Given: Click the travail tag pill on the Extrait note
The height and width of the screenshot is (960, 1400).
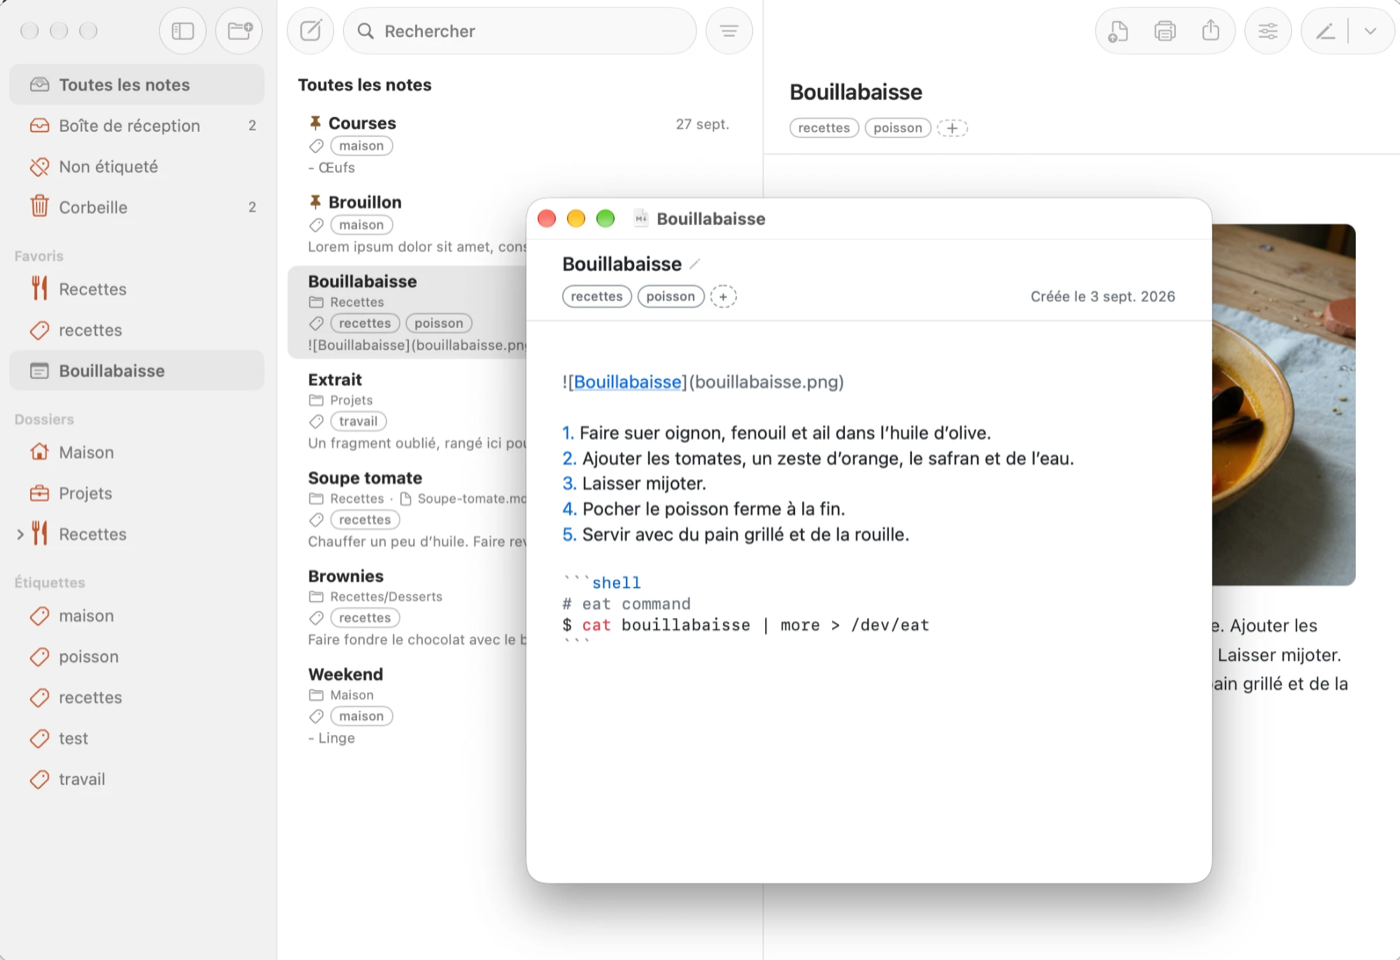Looking at the screenshot, I should point(358,422).
